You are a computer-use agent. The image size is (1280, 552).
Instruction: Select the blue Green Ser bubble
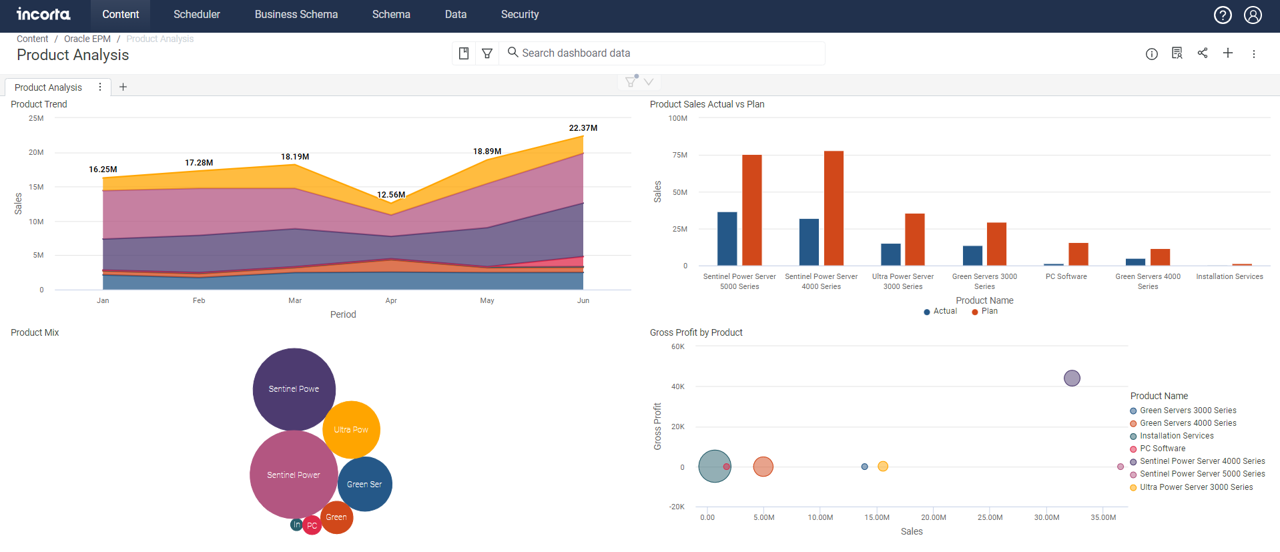coord(364,484)
